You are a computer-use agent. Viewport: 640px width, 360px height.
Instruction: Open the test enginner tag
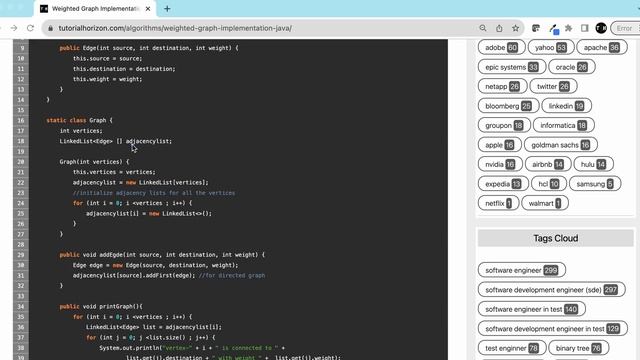512,348
